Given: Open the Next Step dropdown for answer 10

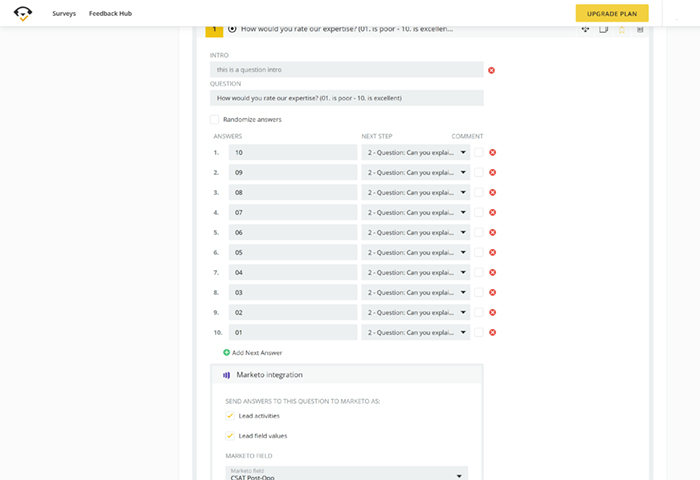Looking at the screenshot, I should 415,152.
